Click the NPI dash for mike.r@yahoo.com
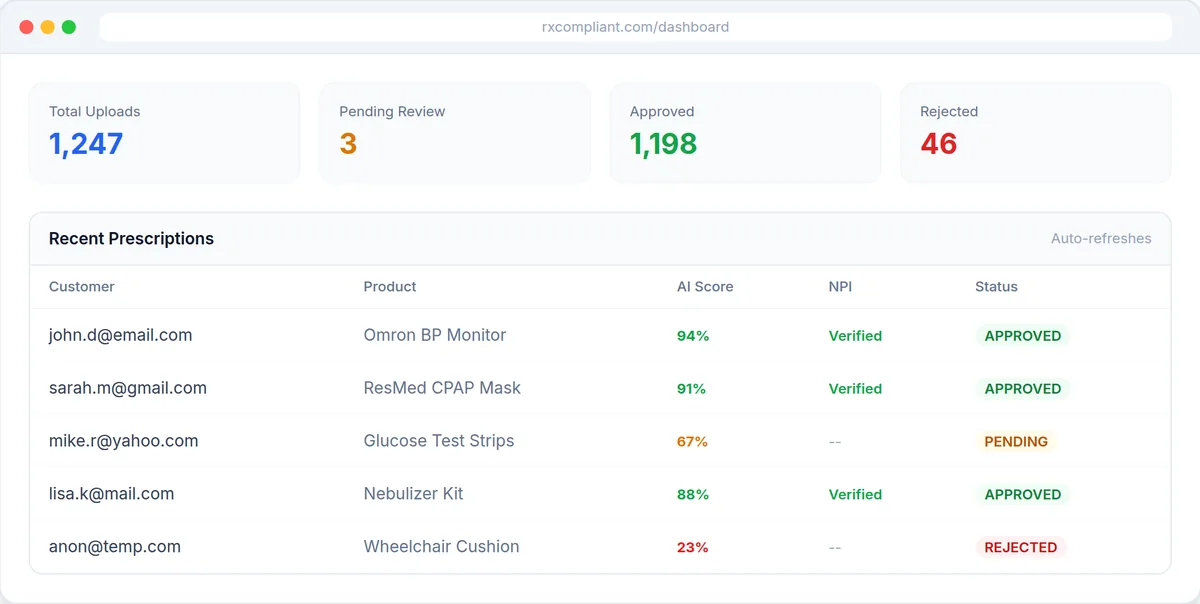 [835, 442]
